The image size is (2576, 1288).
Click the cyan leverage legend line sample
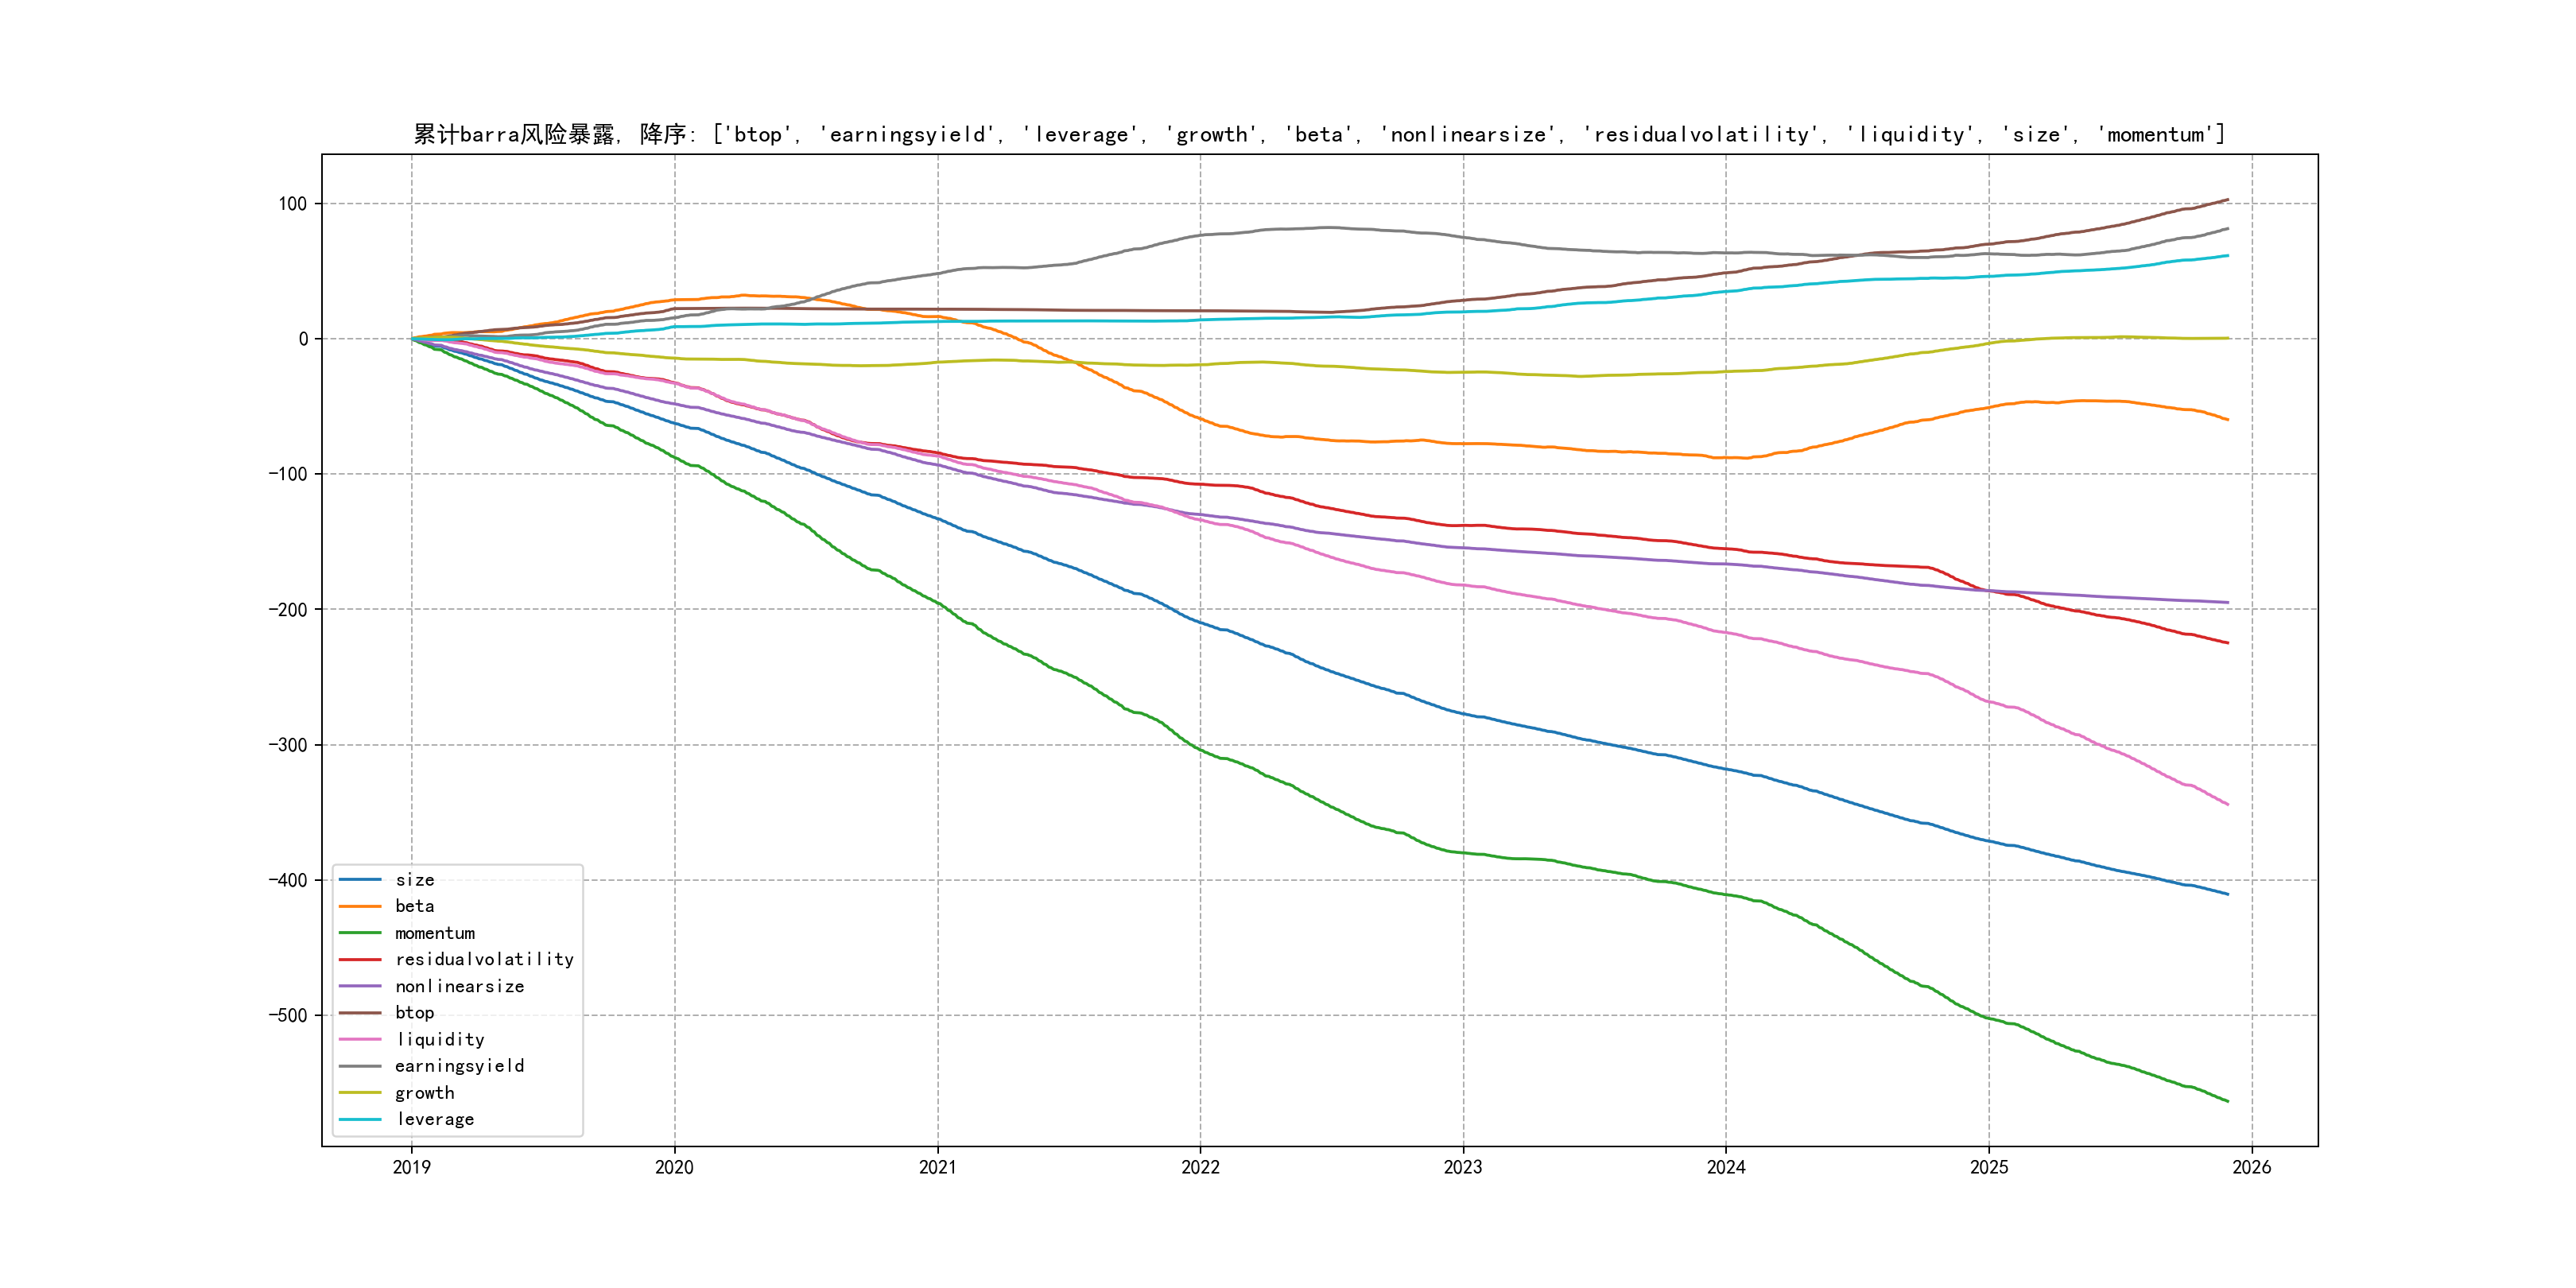pyautogui.click(x=360, y=1119)
